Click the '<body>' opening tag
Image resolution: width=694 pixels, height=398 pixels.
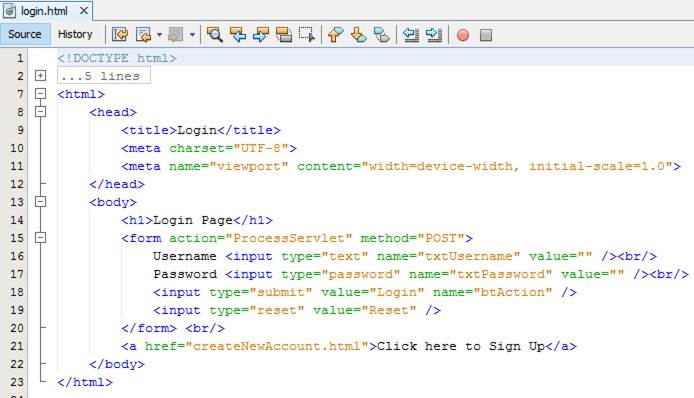click(113, 202)
